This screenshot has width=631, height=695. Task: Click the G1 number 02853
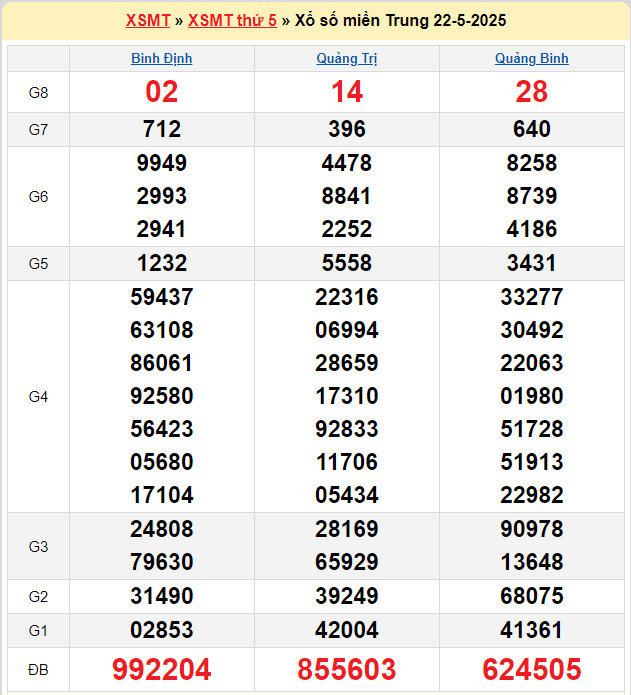pos(162,630)
